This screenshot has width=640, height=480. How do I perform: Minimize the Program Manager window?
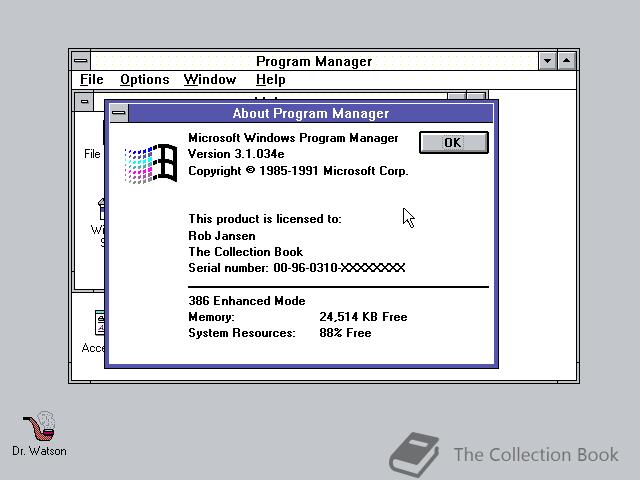pos(547,61)
